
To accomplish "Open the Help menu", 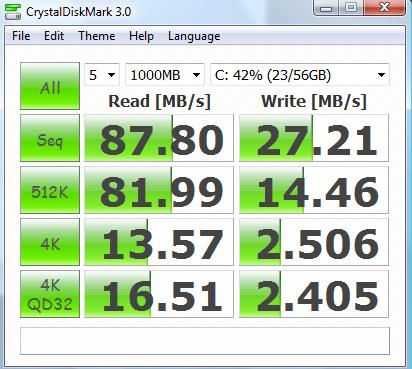I will coord(141,36).
